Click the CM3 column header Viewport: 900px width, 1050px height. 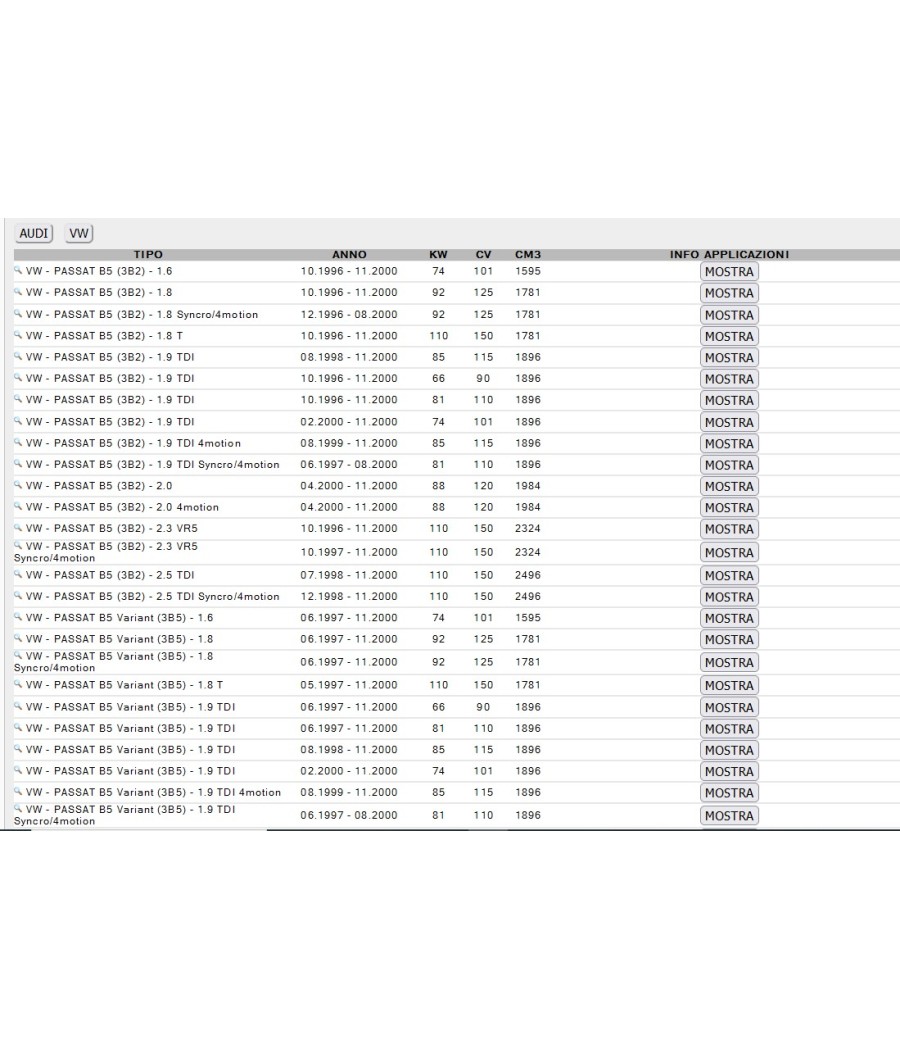point(528,254)
